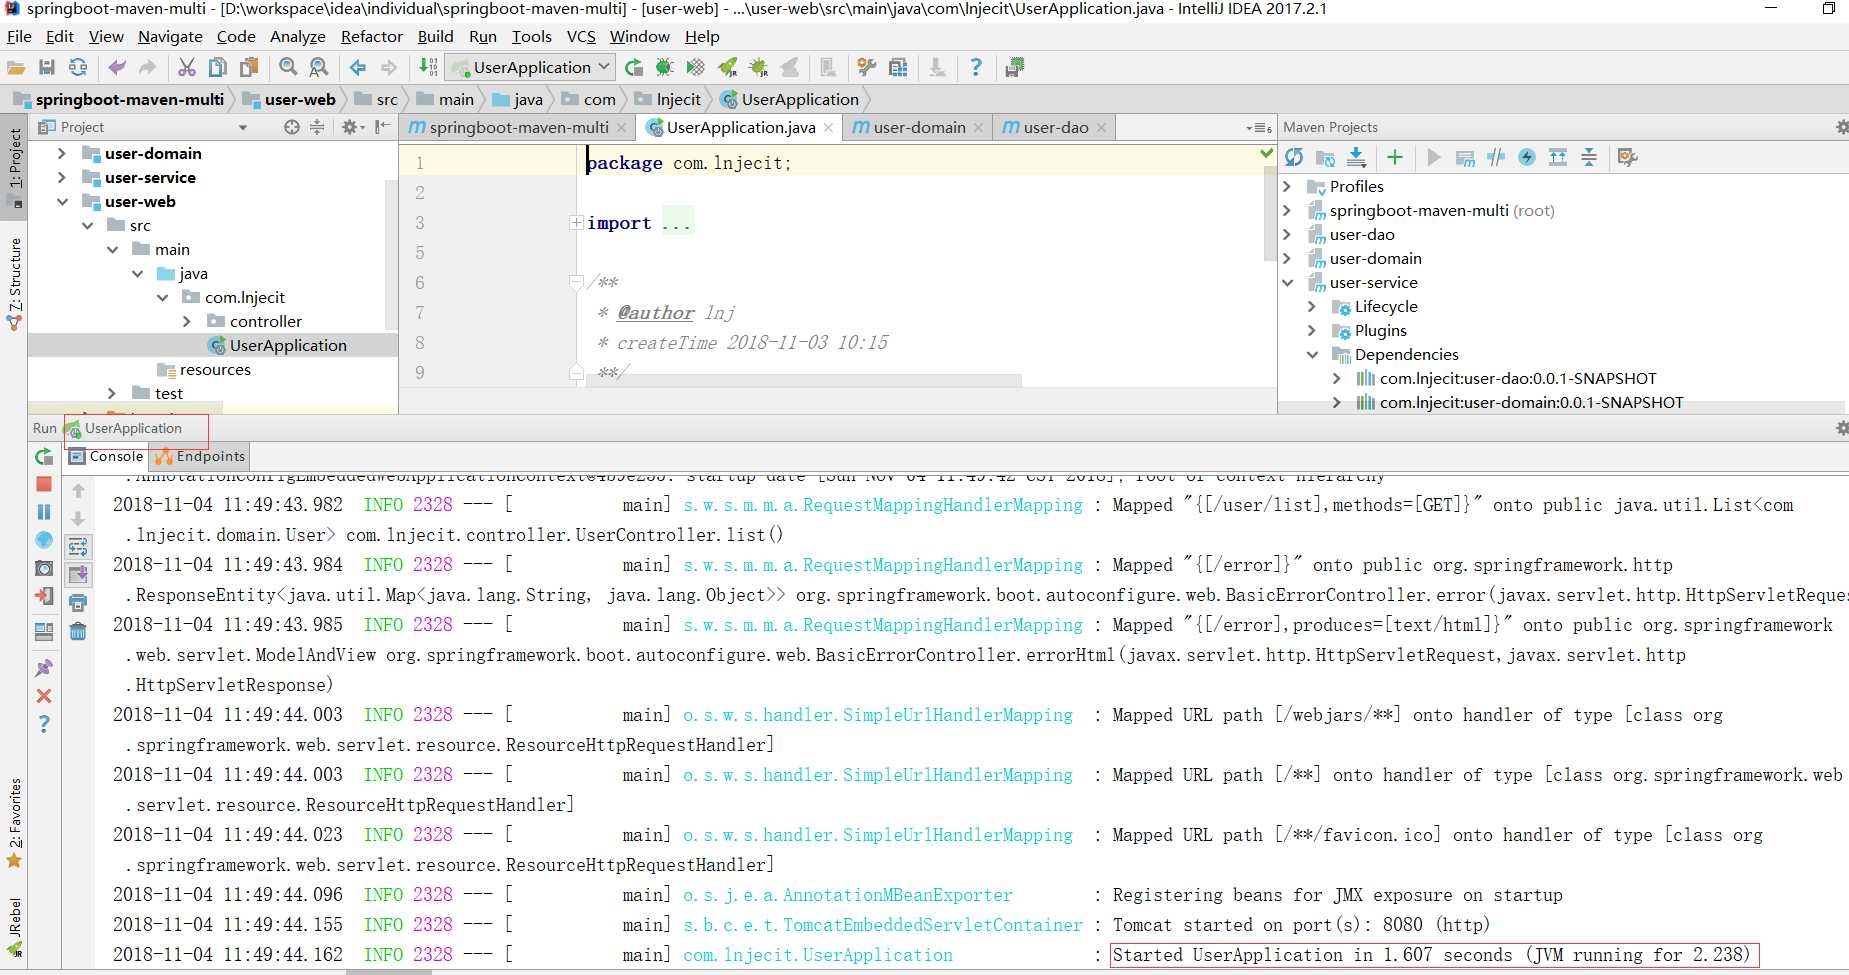Click the Dump Threads camera icon

(x=44, y=568)
